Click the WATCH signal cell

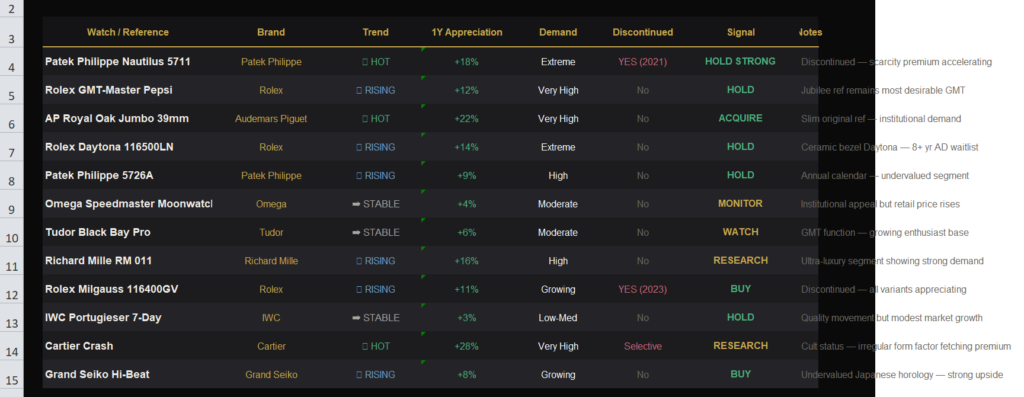coord(741,232)
